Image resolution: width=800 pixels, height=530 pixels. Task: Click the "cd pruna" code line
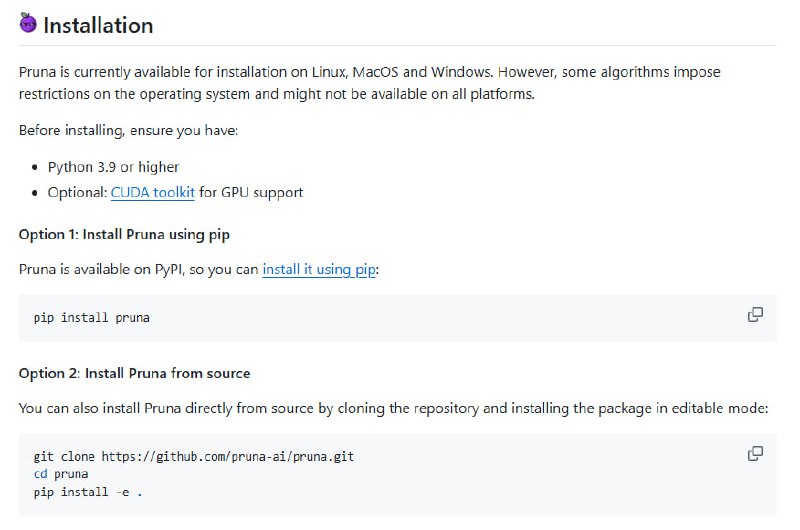[60, 474]
